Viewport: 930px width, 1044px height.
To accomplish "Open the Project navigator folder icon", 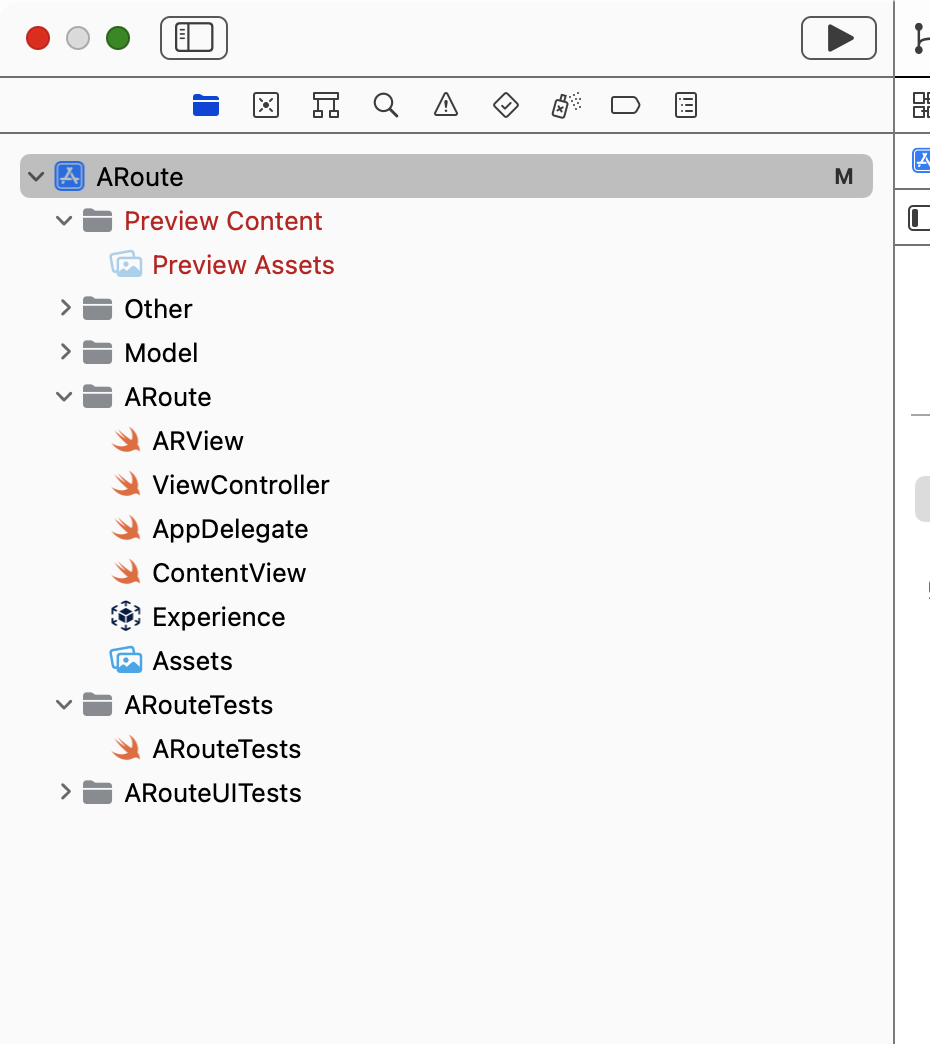I will tap(205, 105).
